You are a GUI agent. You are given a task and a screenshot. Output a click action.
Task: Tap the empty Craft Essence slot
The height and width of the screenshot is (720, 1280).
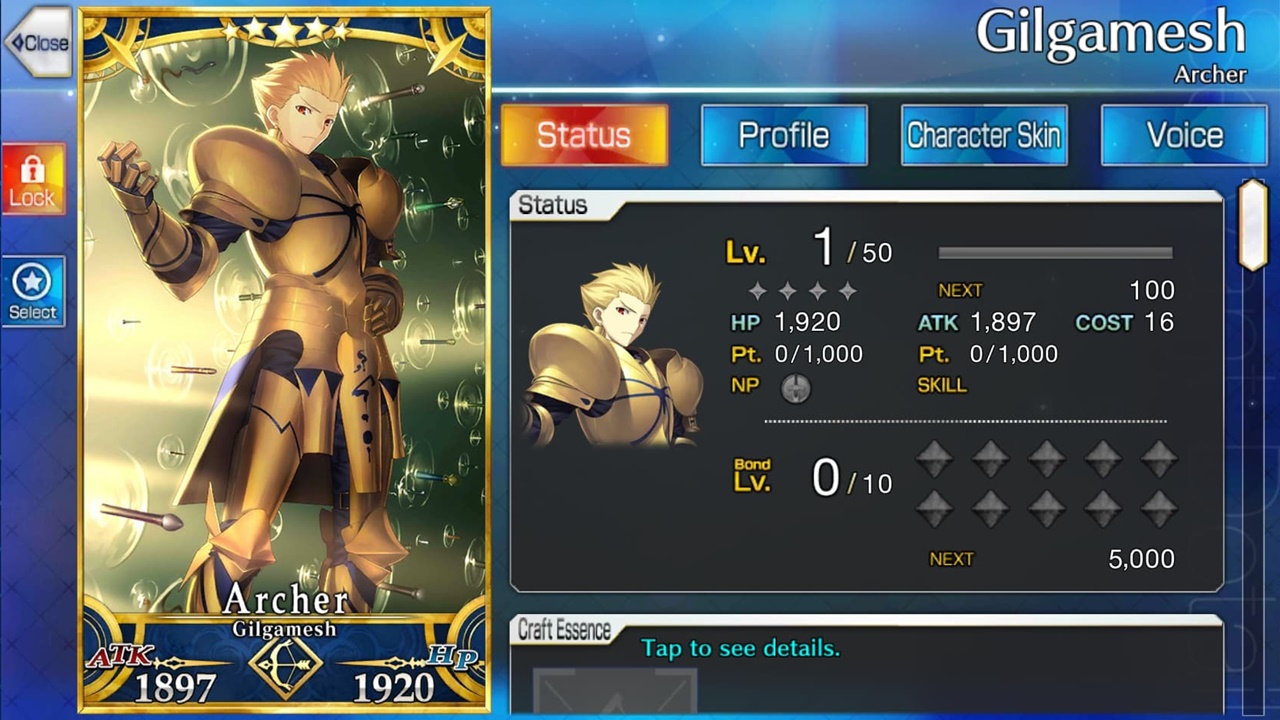click(614, 691)
